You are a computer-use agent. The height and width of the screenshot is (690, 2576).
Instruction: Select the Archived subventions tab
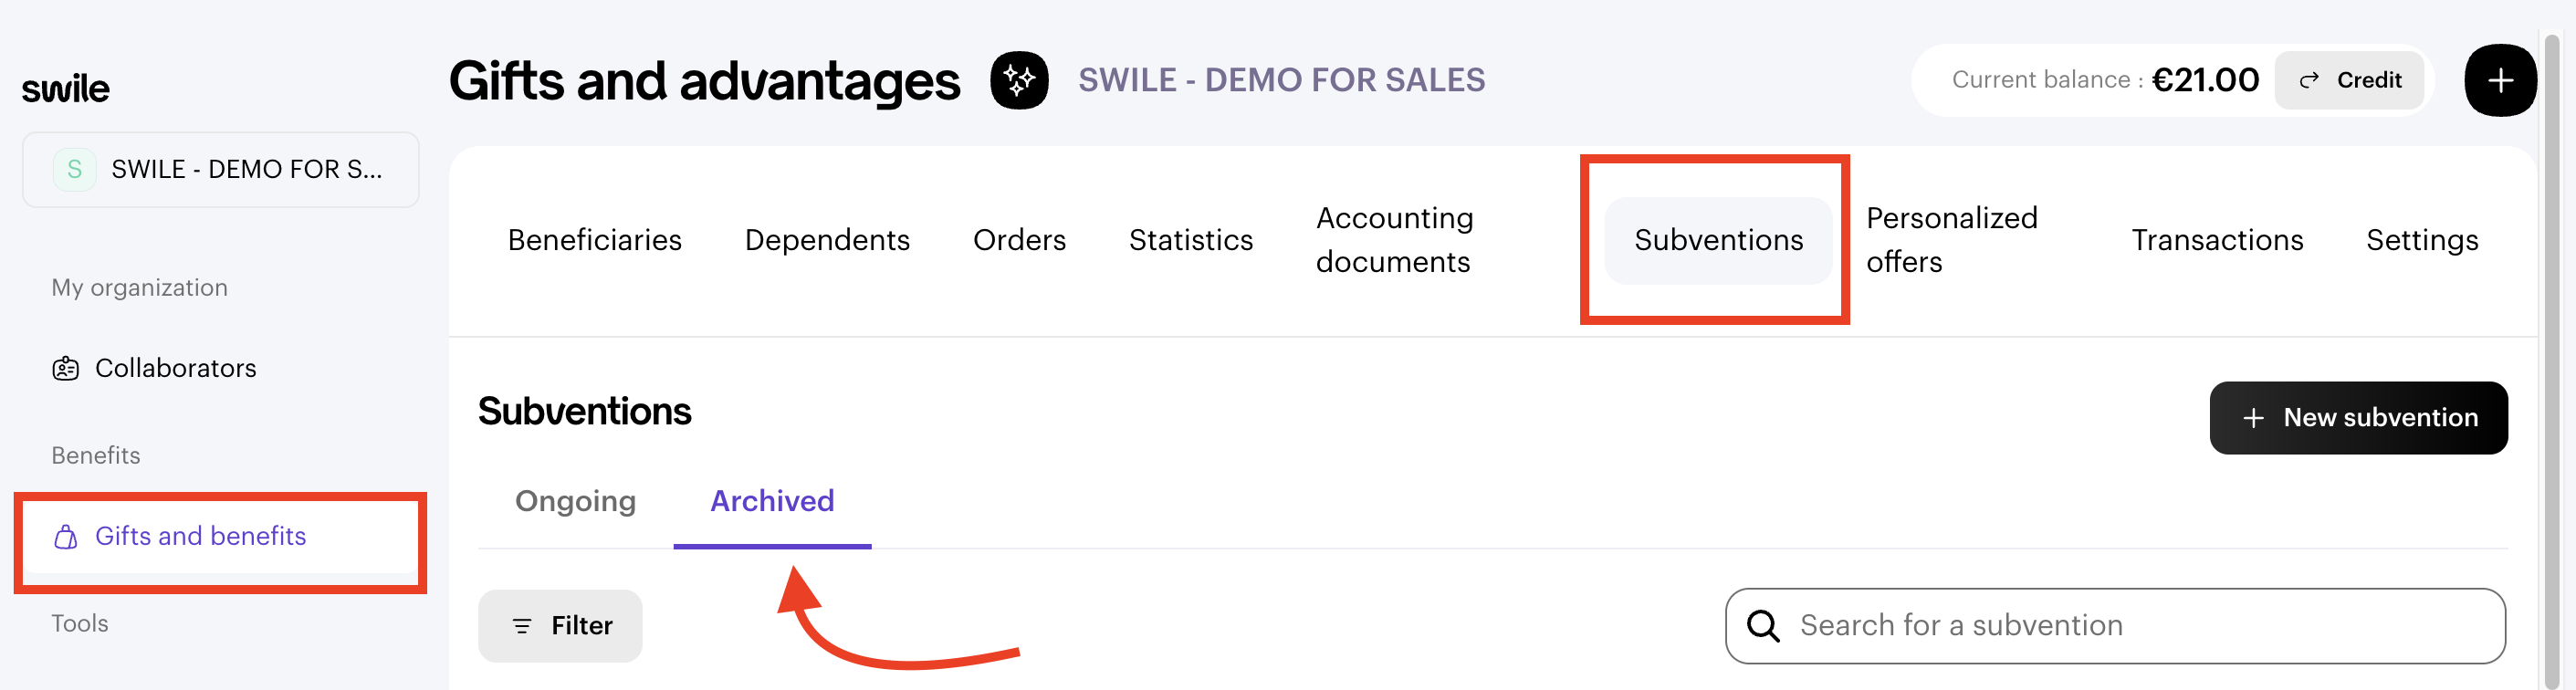(772, 501)
